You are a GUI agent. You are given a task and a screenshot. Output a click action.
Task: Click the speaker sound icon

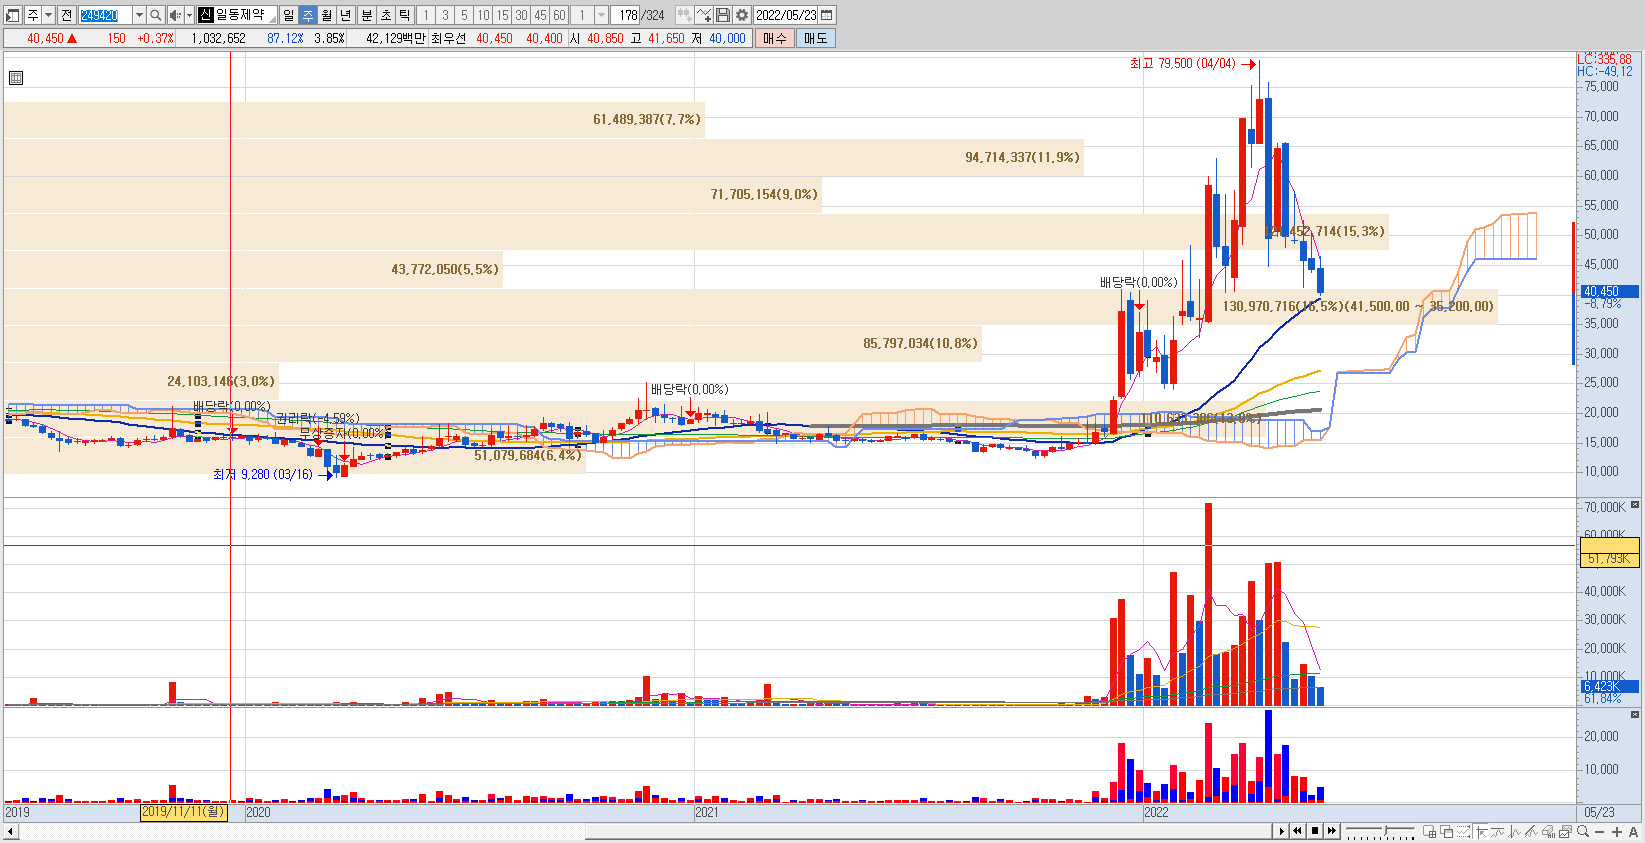point(175,15)
